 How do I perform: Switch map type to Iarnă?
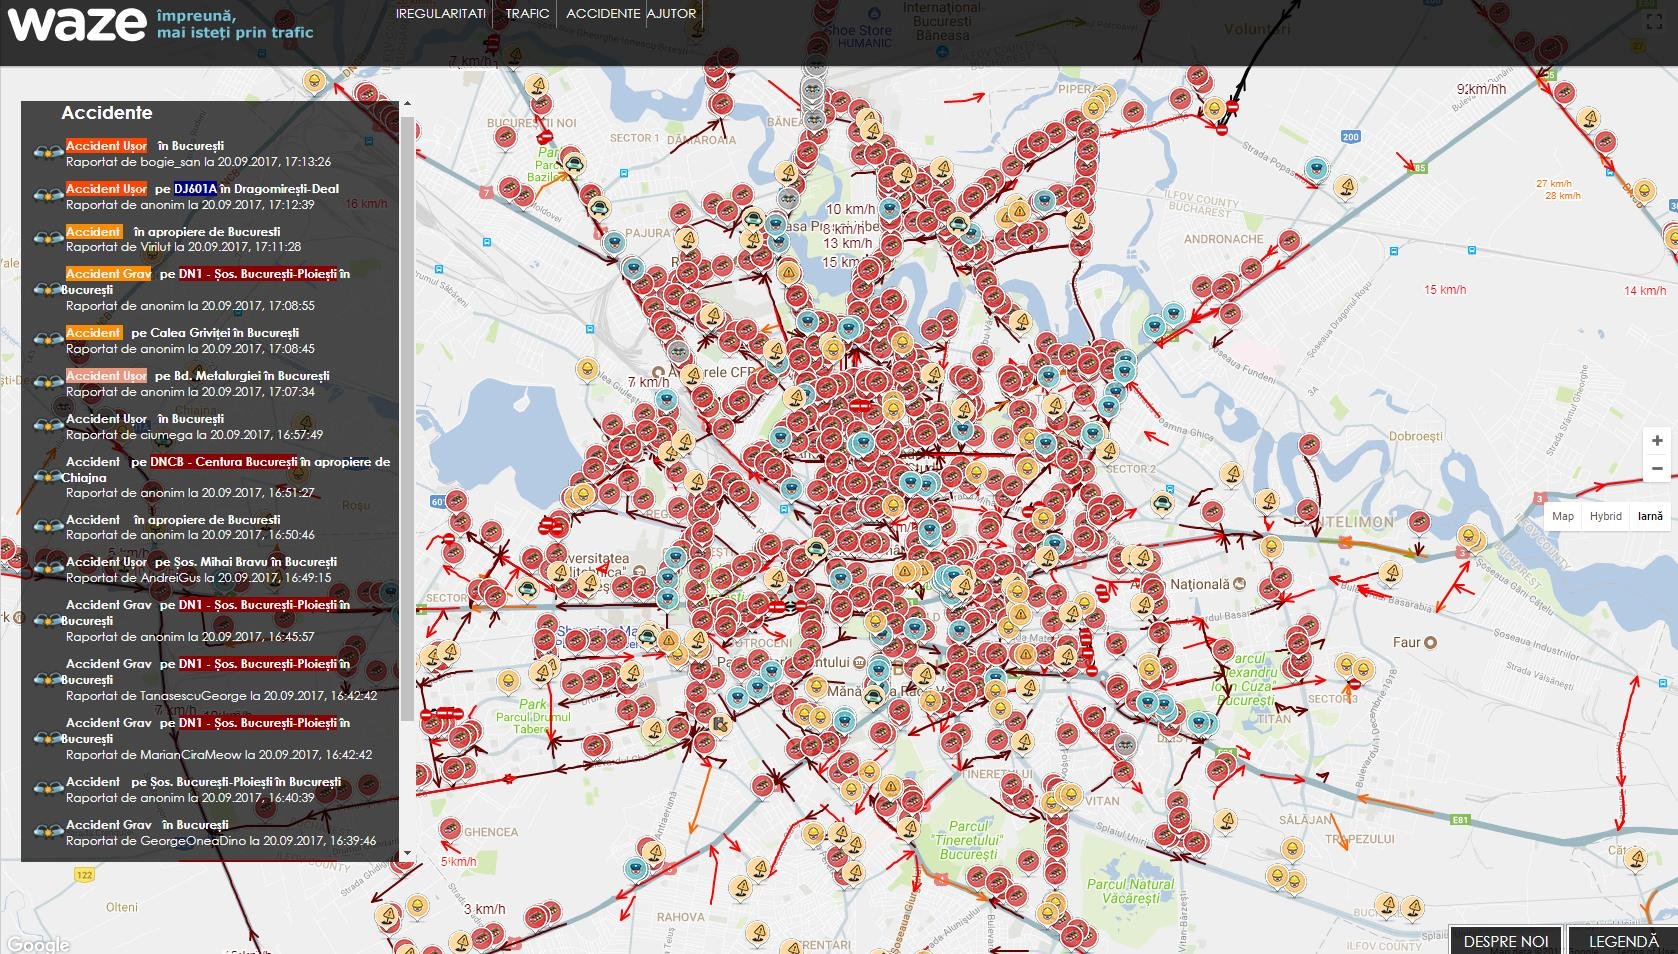[x=1650, y=516]
